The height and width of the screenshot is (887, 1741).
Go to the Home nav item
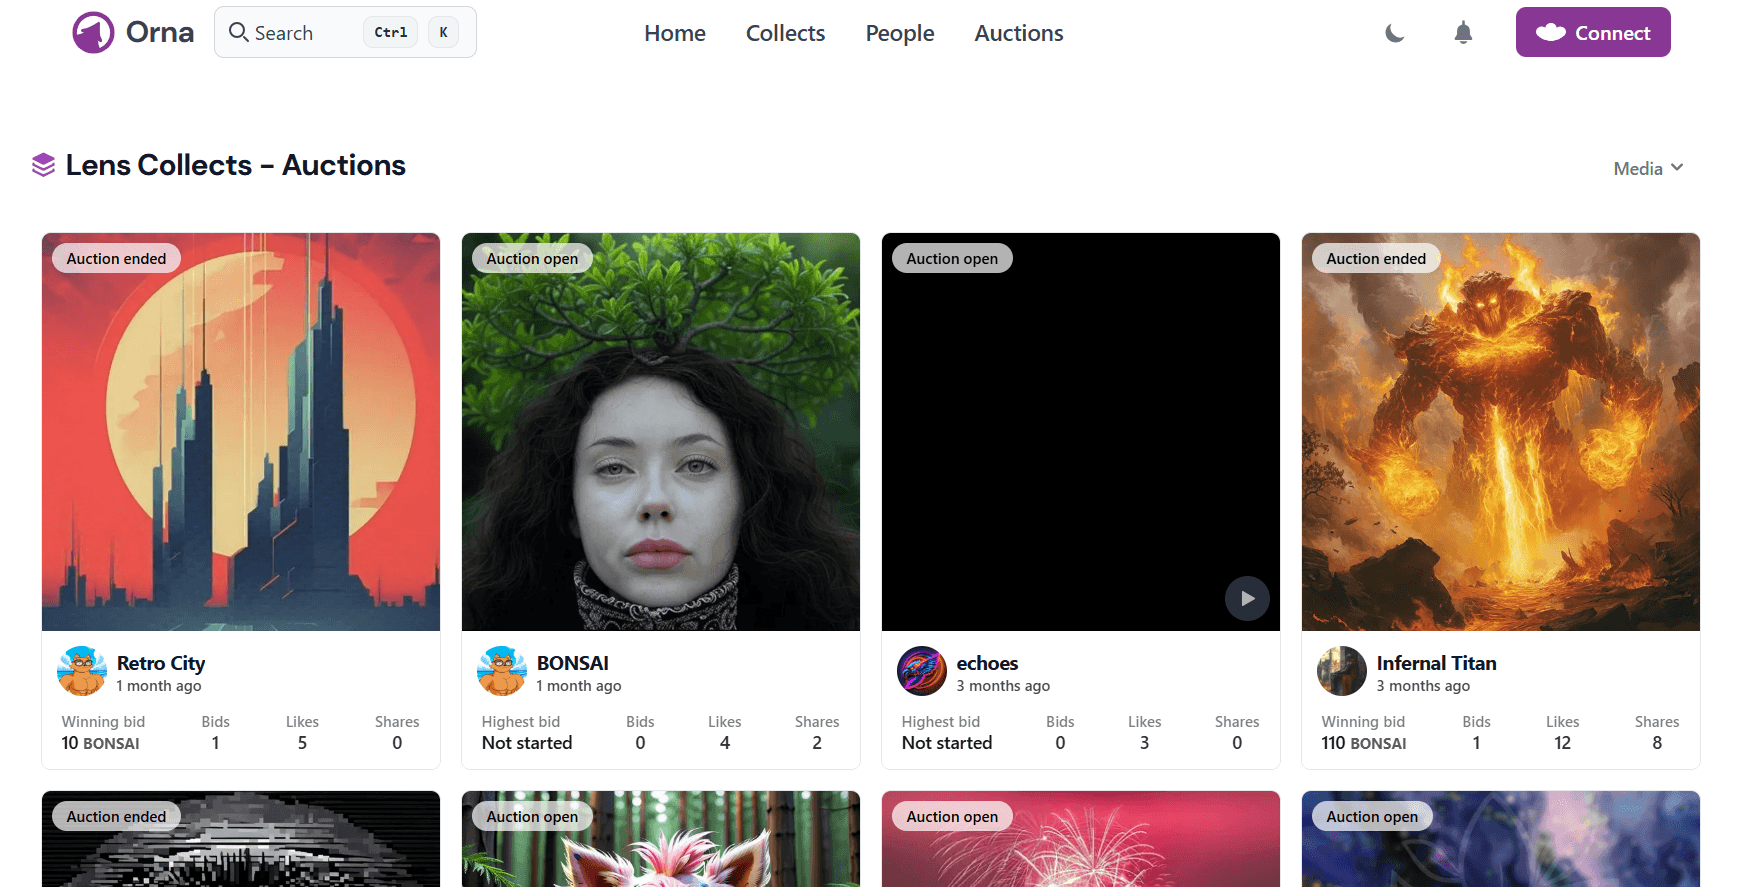tap(675, 33)
